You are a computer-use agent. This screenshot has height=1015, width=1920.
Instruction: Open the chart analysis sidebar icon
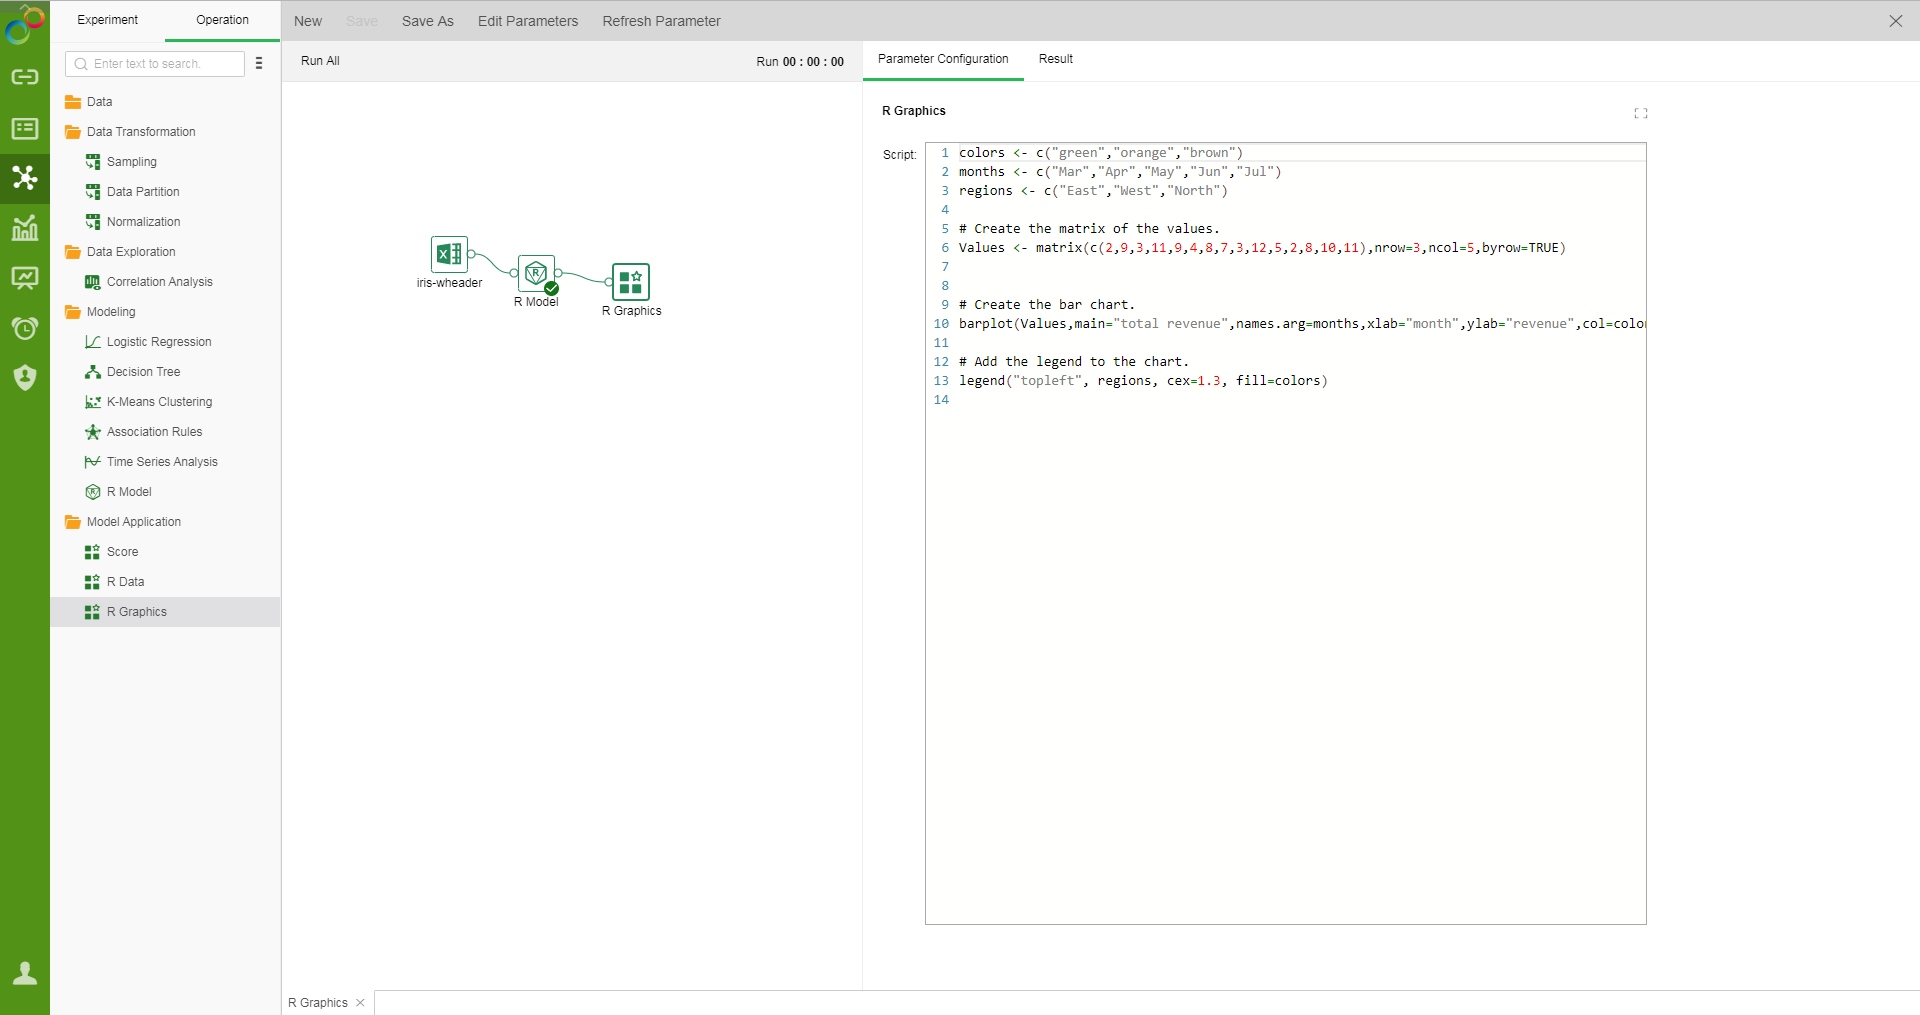click(x=25, y=228)
